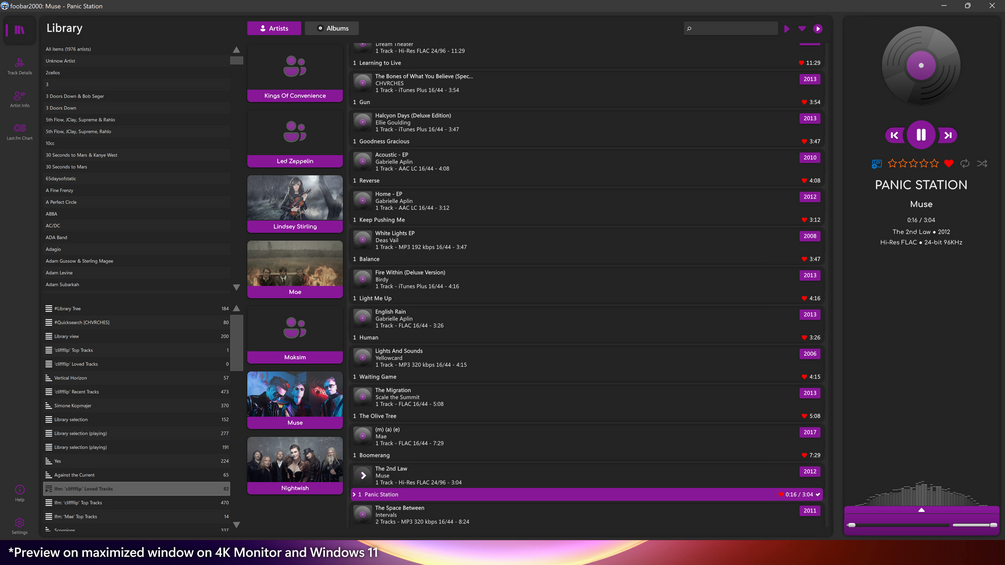
Task: Skip to next track
Action: (948, 135)
